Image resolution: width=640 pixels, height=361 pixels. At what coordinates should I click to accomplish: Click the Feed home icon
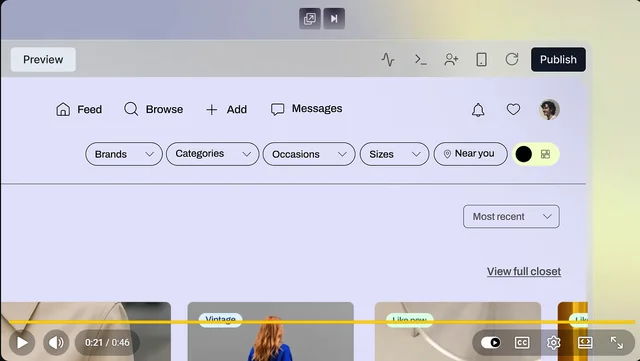[63, 109]
